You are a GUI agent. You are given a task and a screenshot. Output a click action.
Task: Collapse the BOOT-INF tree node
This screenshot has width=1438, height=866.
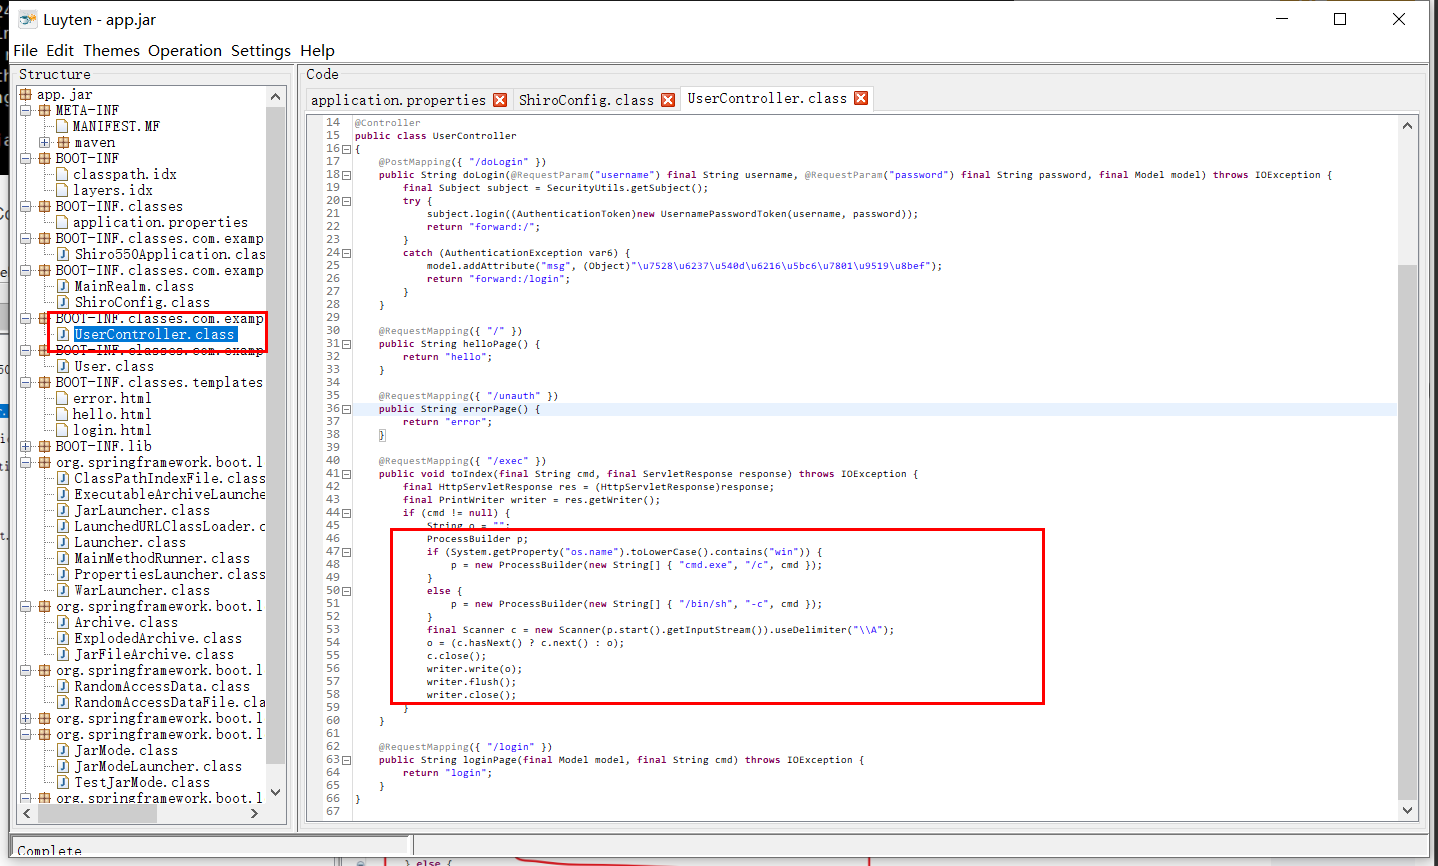pos(26,158)
